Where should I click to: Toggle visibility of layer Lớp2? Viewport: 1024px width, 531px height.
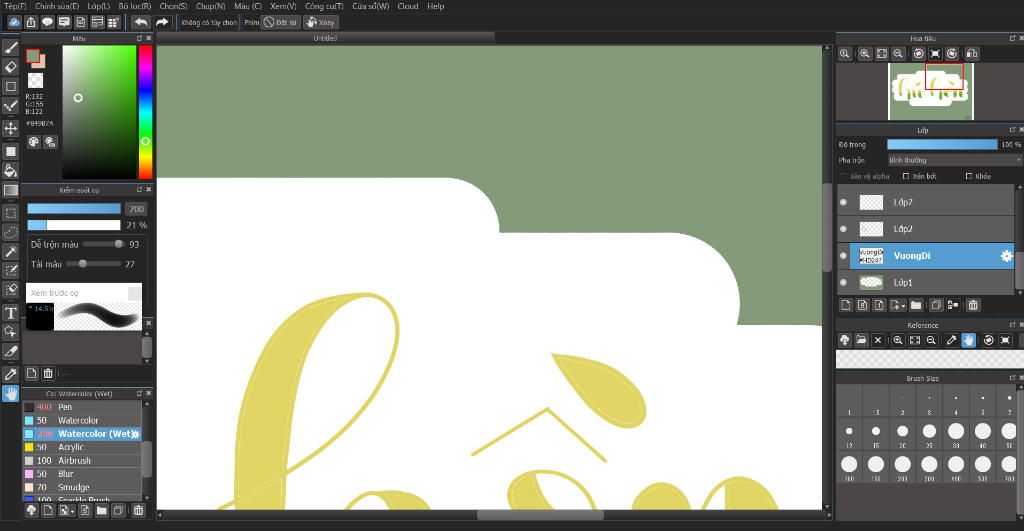coord(843,229)
